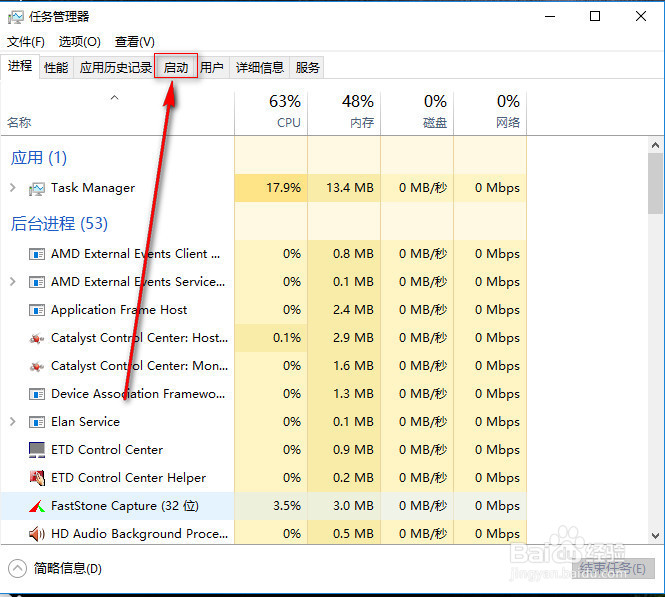Image resolution: width=665 pixels, height=597 pixels.
Task: Switch to the 详细信息 tab
Action: pyautogui.click(x=260, y=67)
